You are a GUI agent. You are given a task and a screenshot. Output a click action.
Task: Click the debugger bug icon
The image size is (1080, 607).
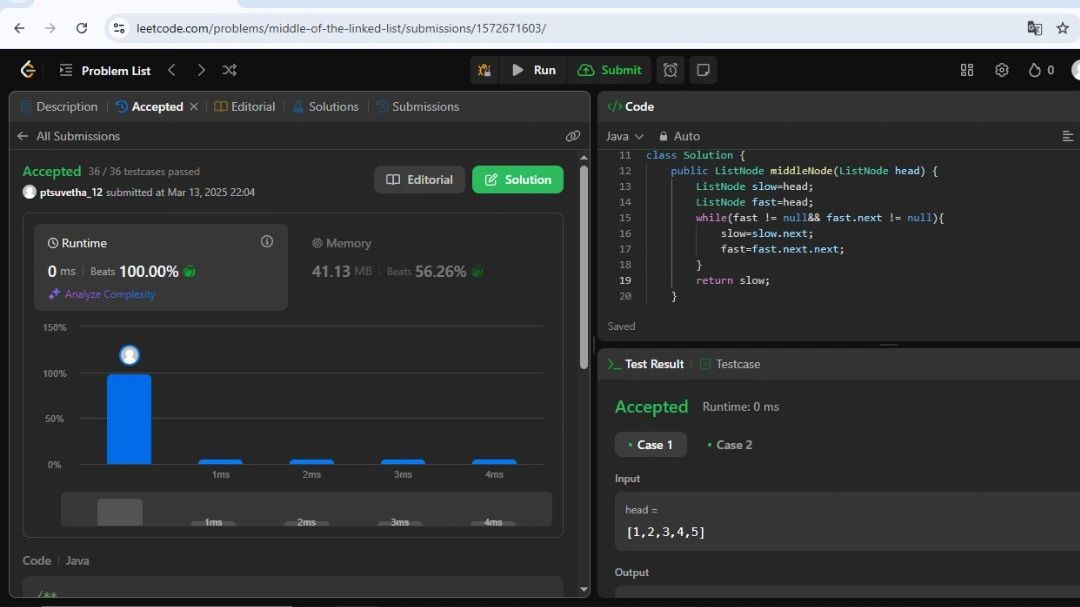coord(484,70)
